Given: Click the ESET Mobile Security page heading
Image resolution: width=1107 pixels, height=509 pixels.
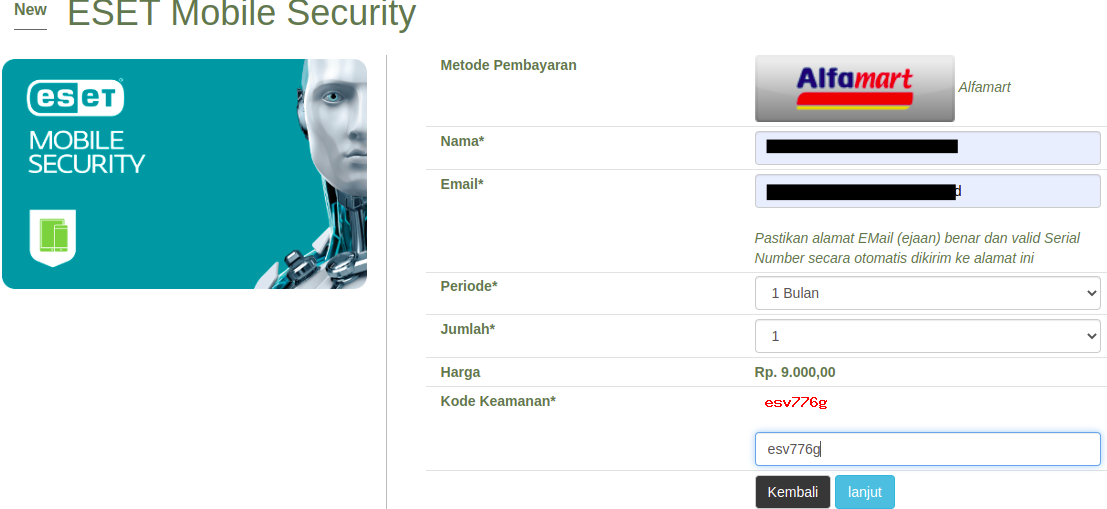Looking at the screenshot, I should click(241, 13).
